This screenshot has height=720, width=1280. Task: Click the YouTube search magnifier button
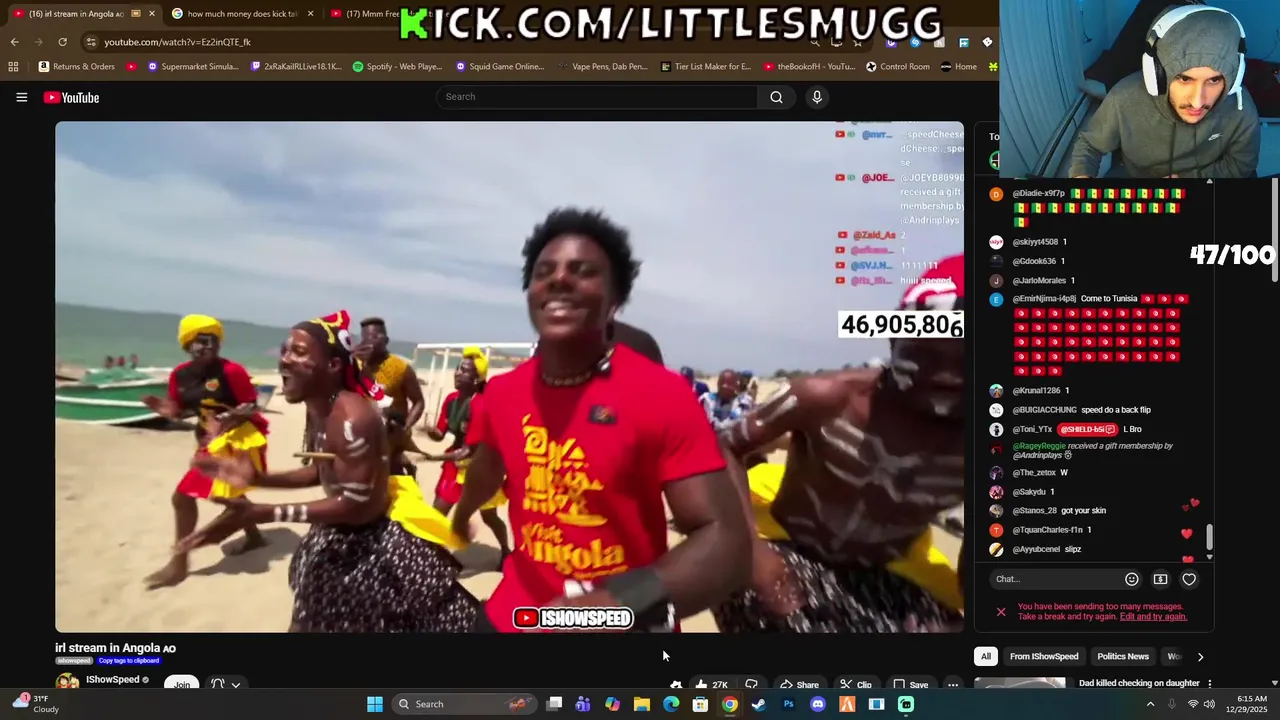point(776,97)
